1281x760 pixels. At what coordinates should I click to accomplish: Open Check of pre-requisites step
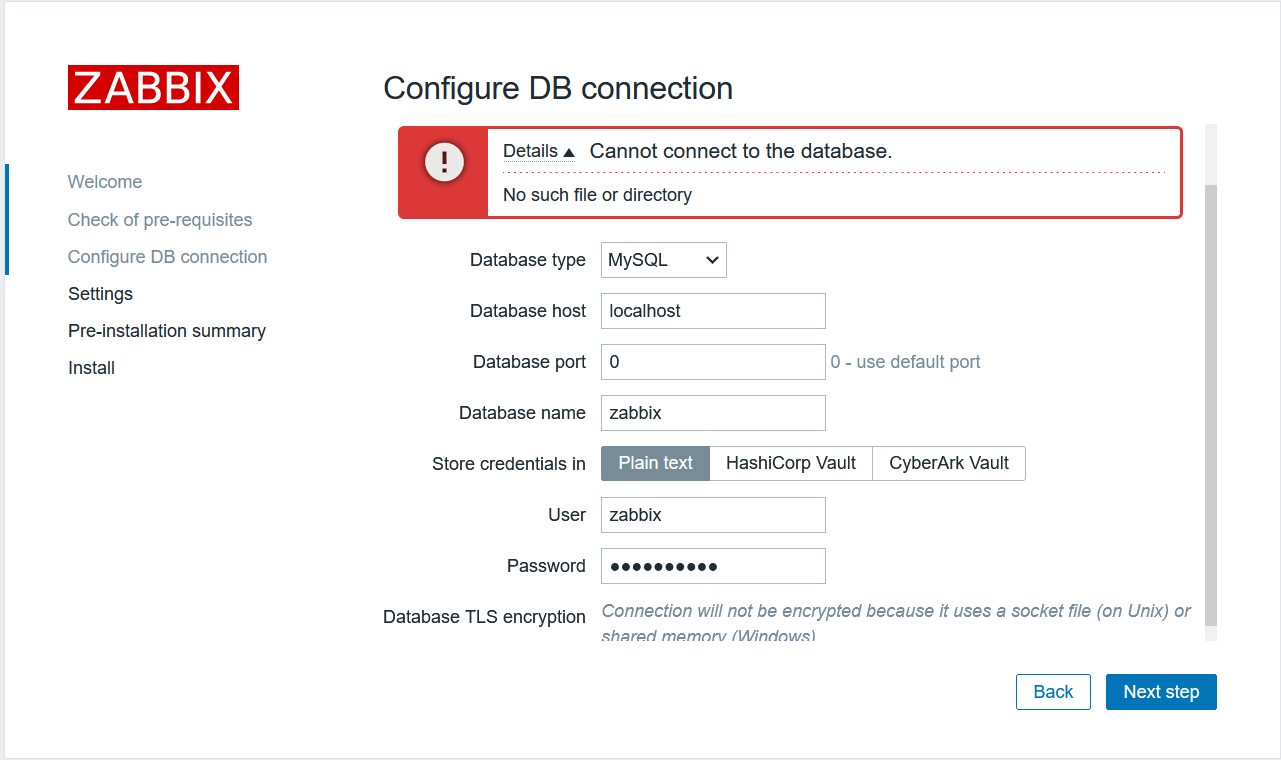coord(160,220)
